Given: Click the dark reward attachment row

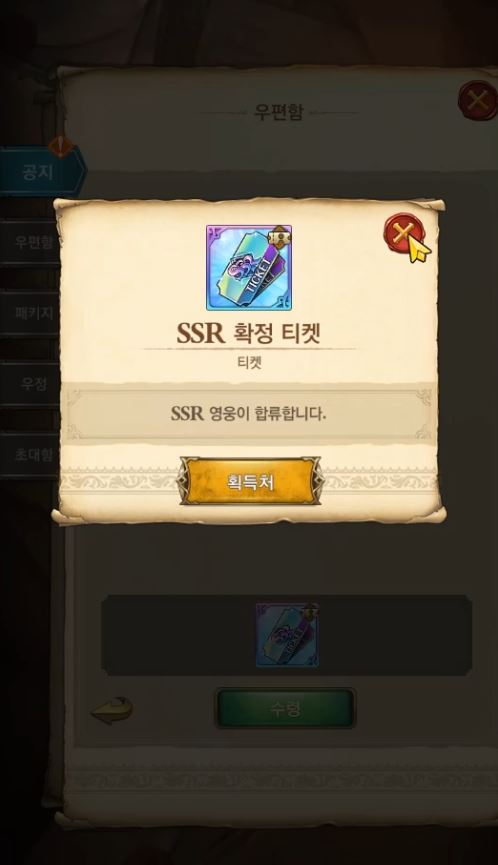Looking at the screenshot, I should point(286,635).
